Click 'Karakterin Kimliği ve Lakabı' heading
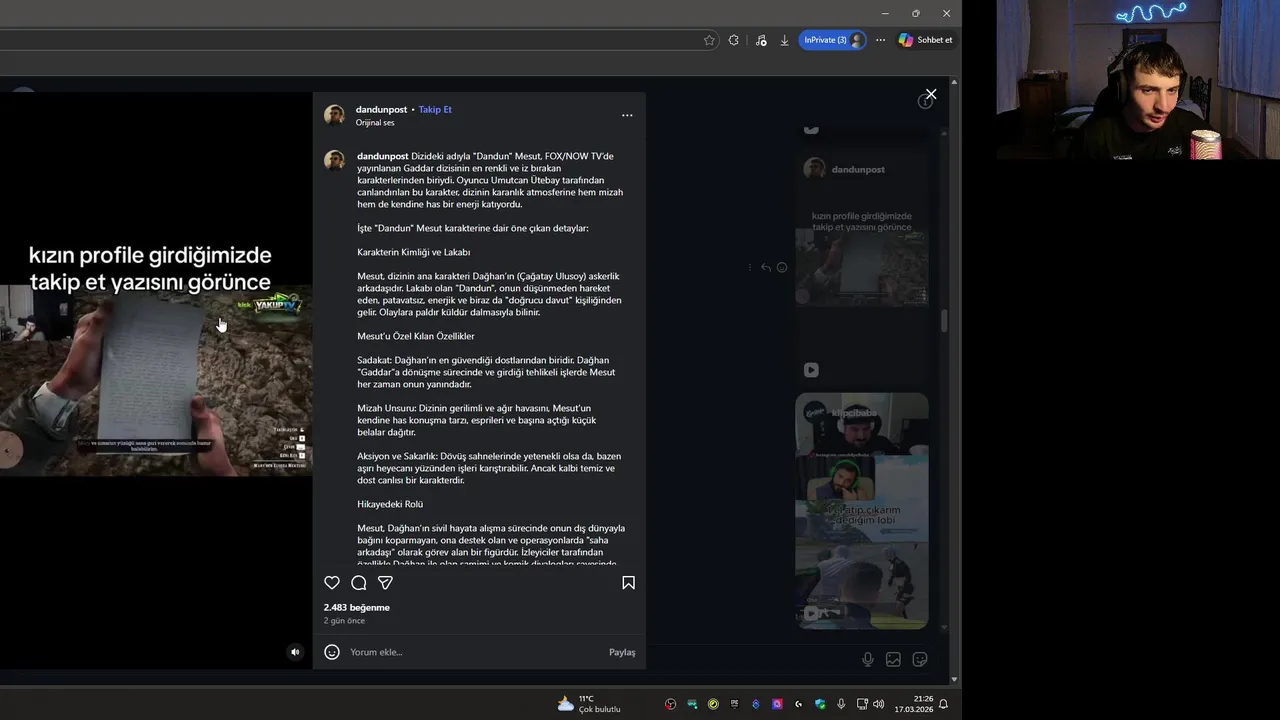Screen dimensions: 1280x720 (414, 252)
